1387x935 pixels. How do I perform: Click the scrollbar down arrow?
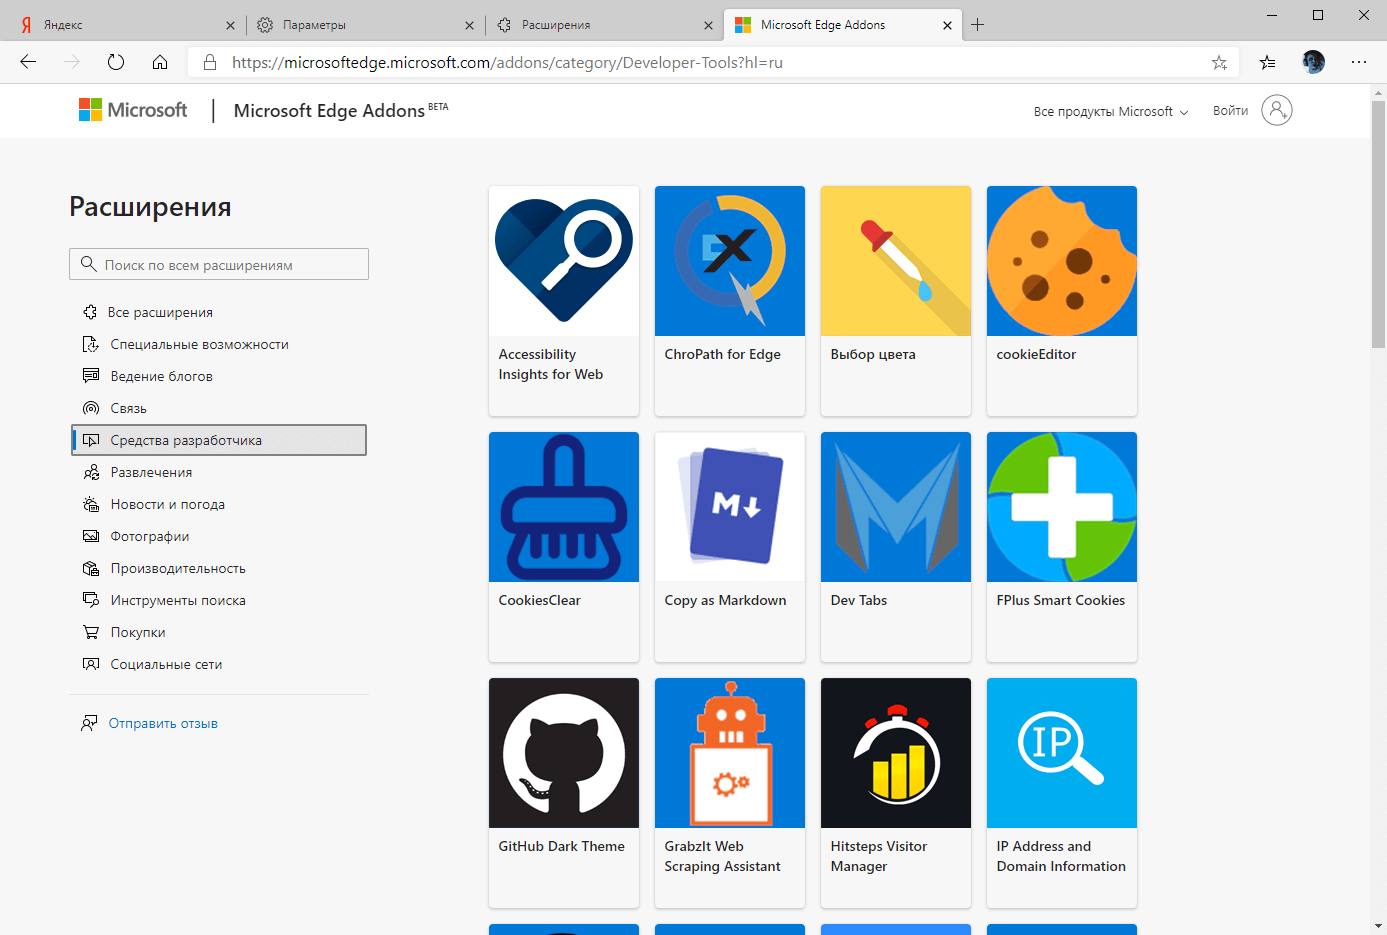1379,926
